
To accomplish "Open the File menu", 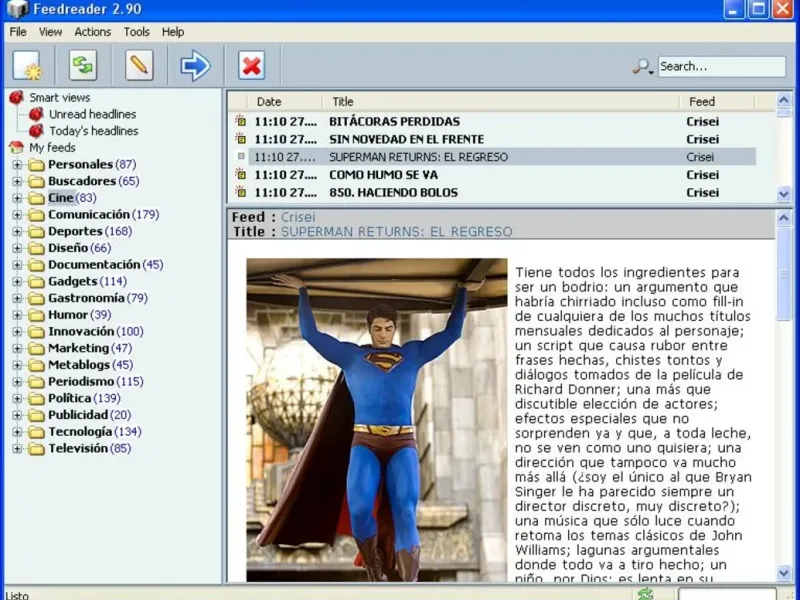I will tap(18, 32).
